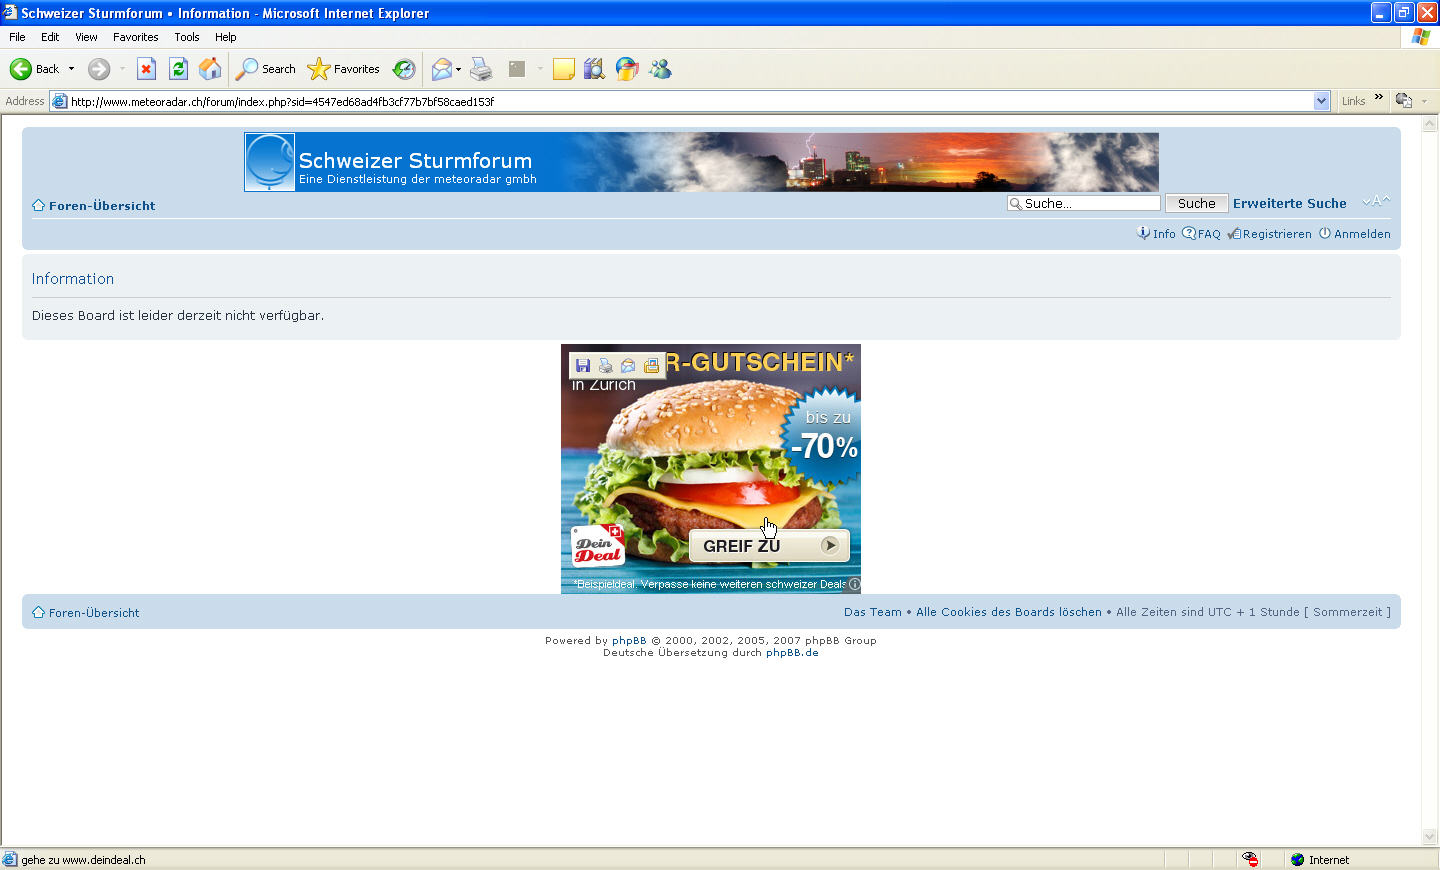Open the Tools menu
The width and height of the screenshot is (1440, 870).
pos(186,37)
